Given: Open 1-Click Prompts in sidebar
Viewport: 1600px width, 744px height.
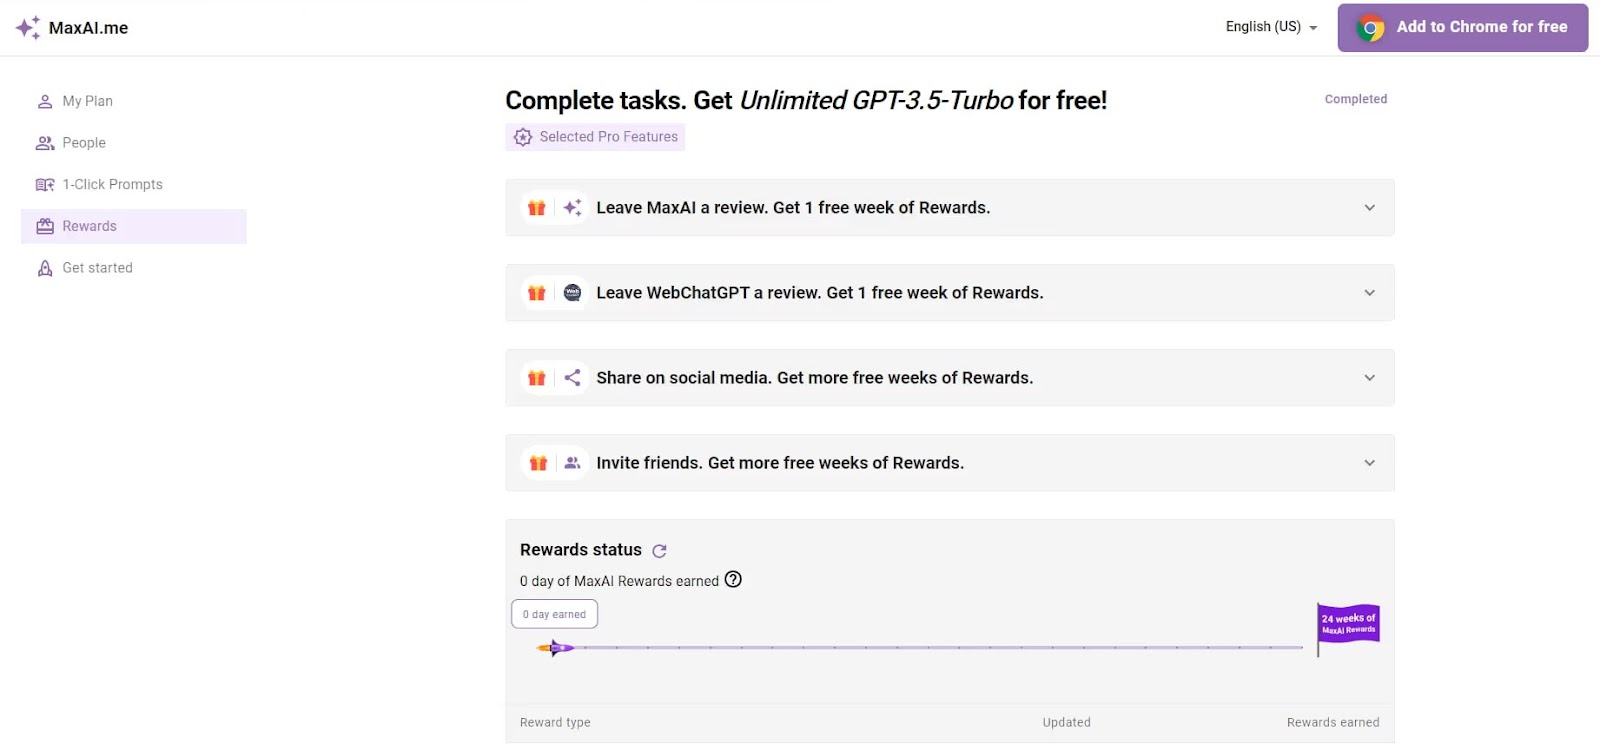Looking at the screenshot, I should (x=112, y=185).
